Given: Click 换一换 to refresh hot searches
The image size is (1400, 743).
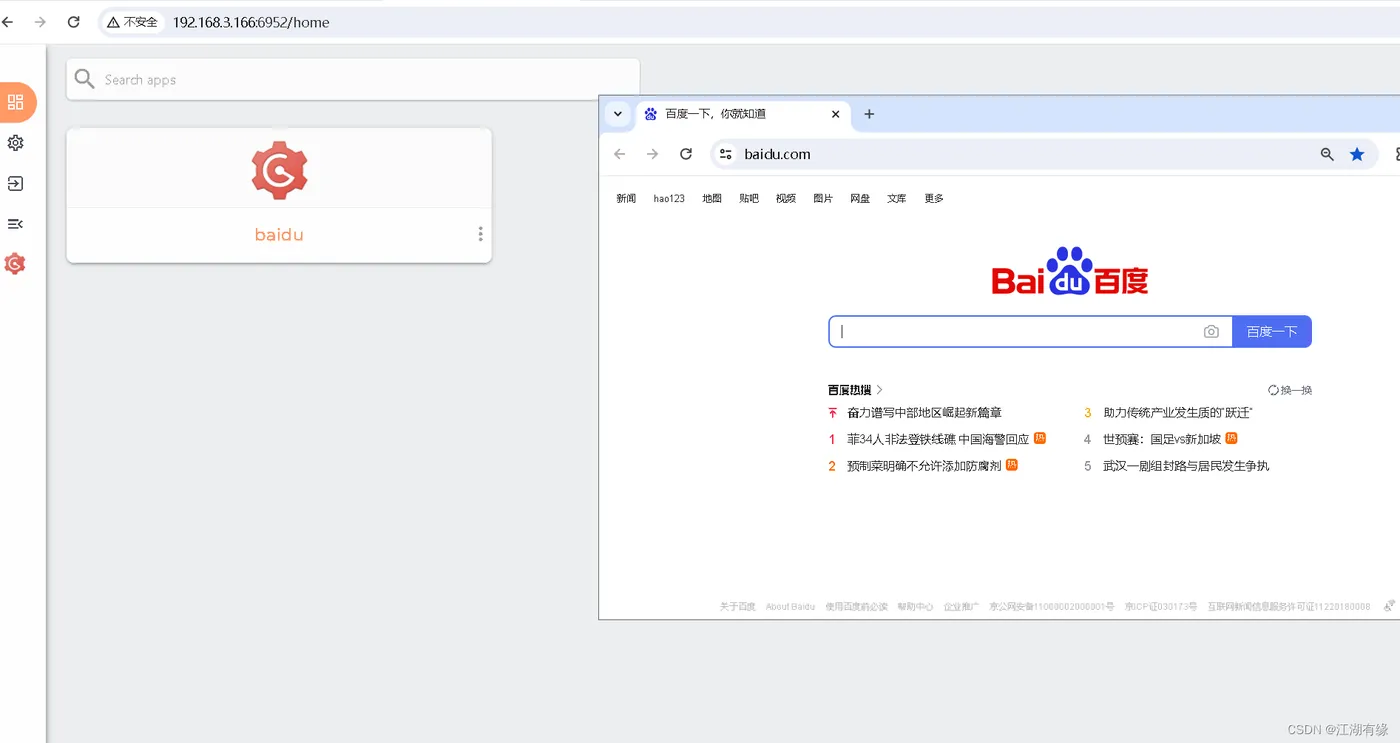Looking at the screenshot, I should click(1290, 390).
